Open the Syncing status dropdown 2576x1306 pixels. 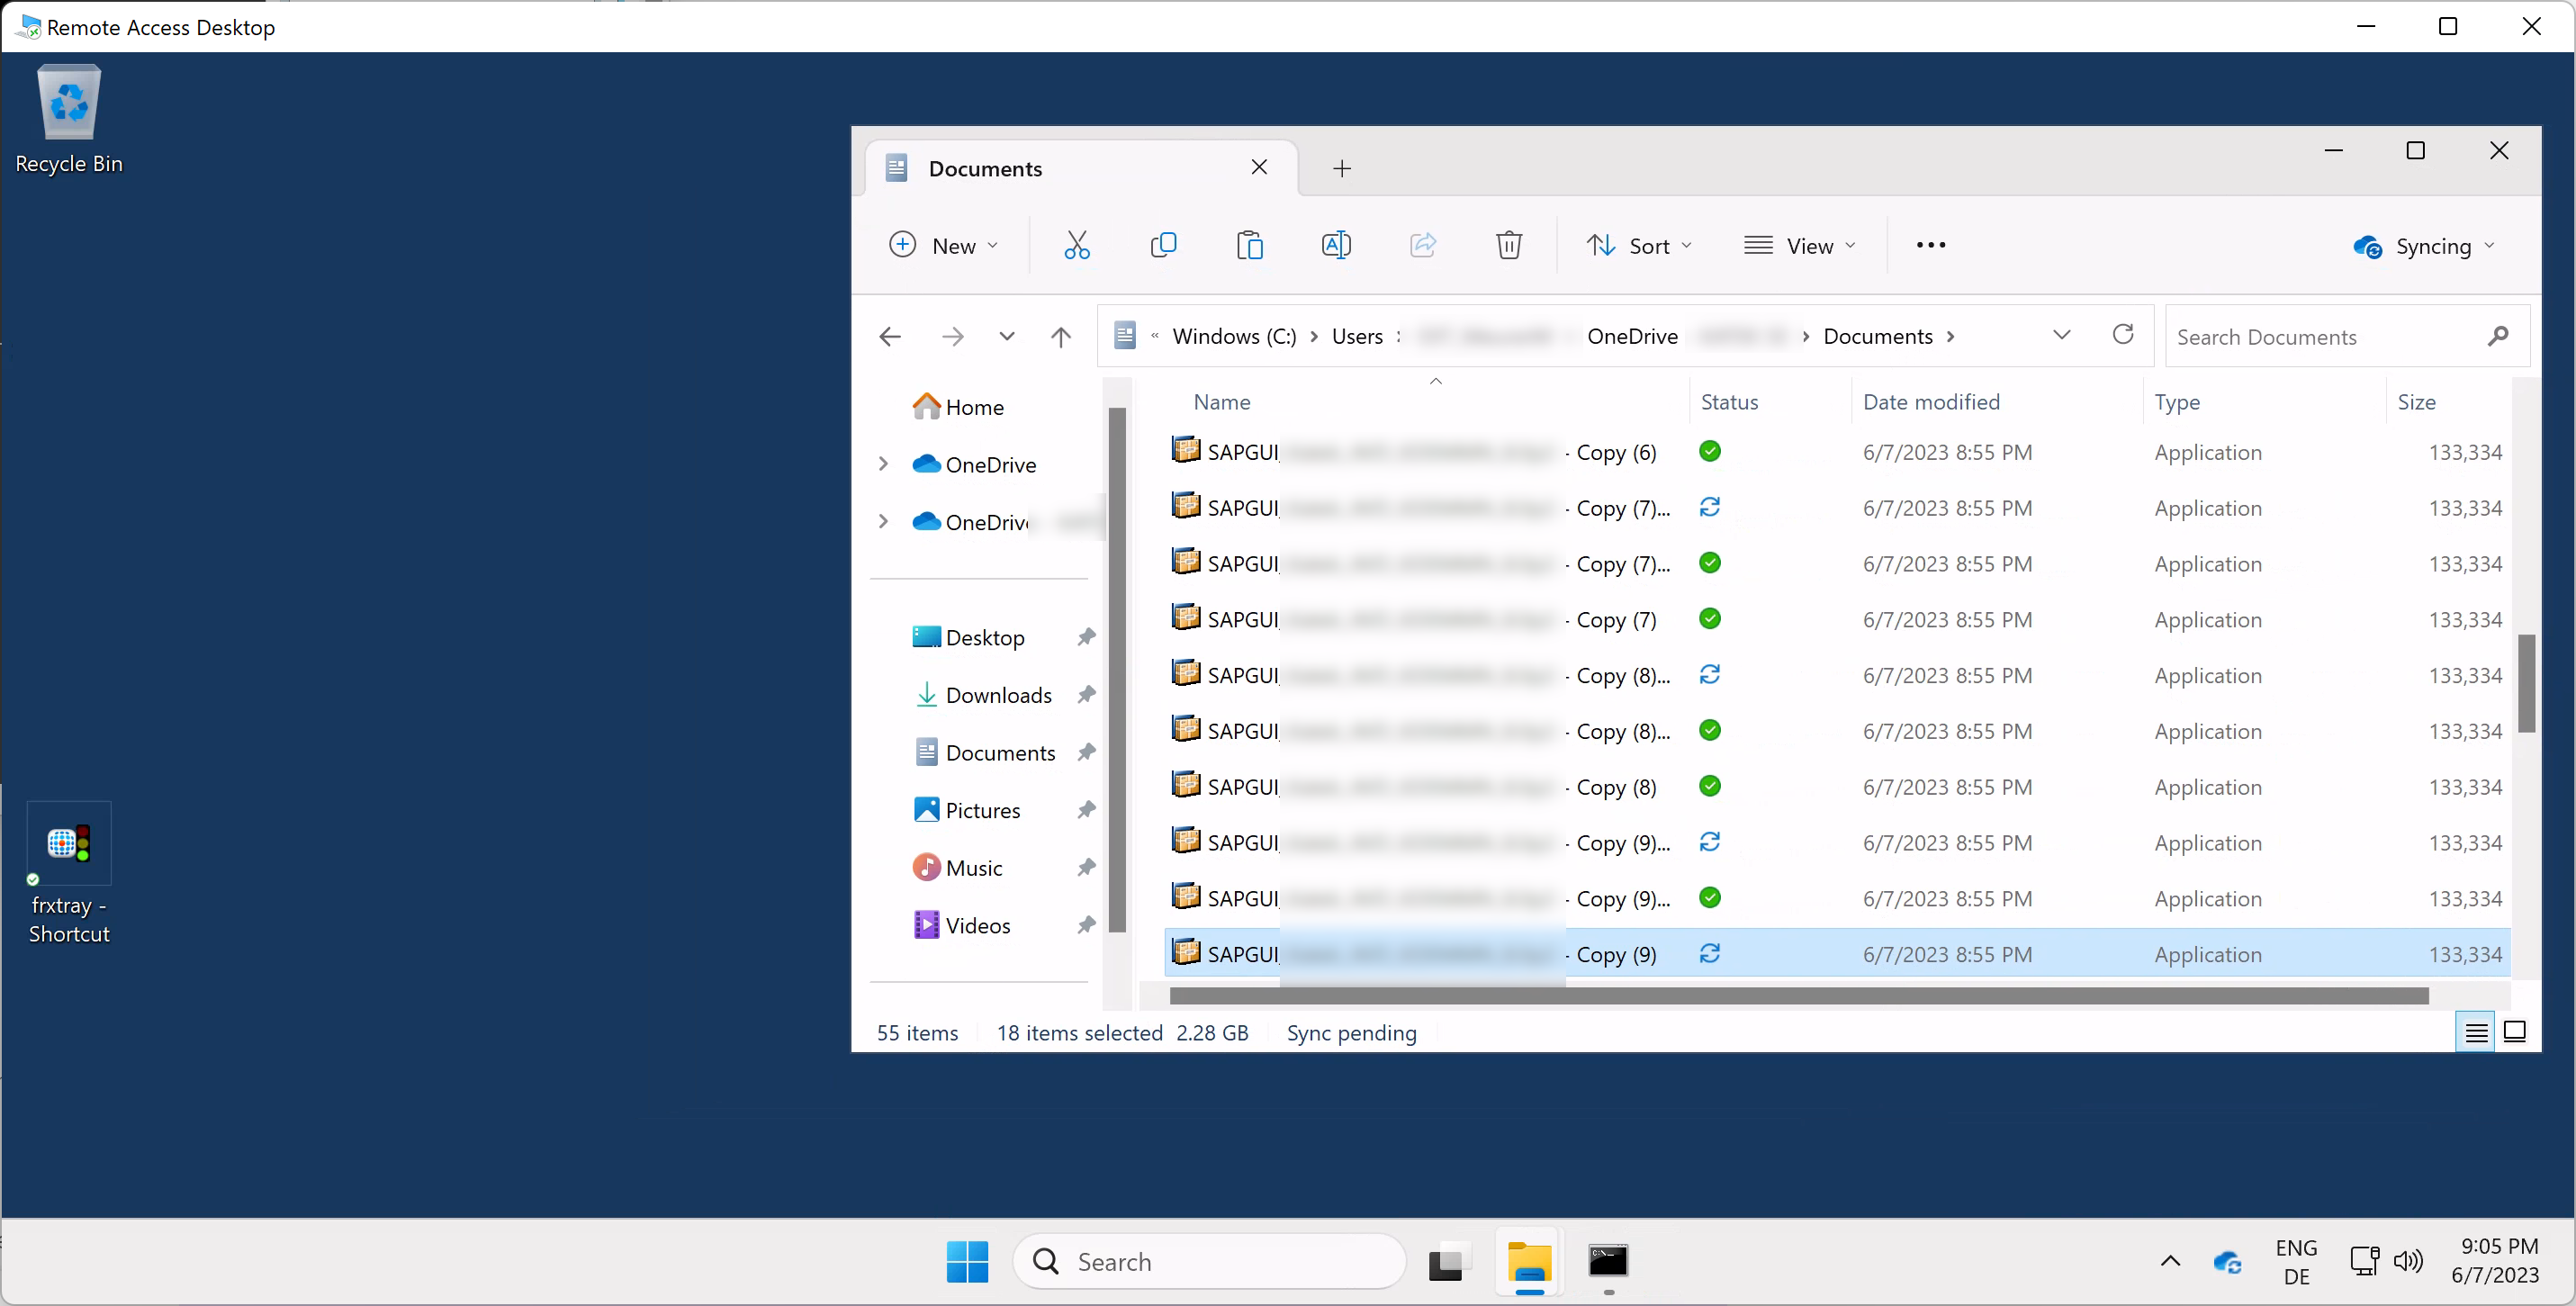(x=2424, y=246)
